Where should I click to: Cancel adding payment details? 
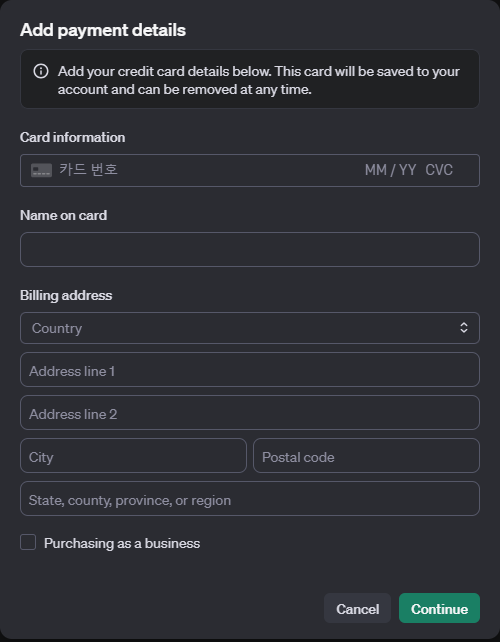(357, 608)
